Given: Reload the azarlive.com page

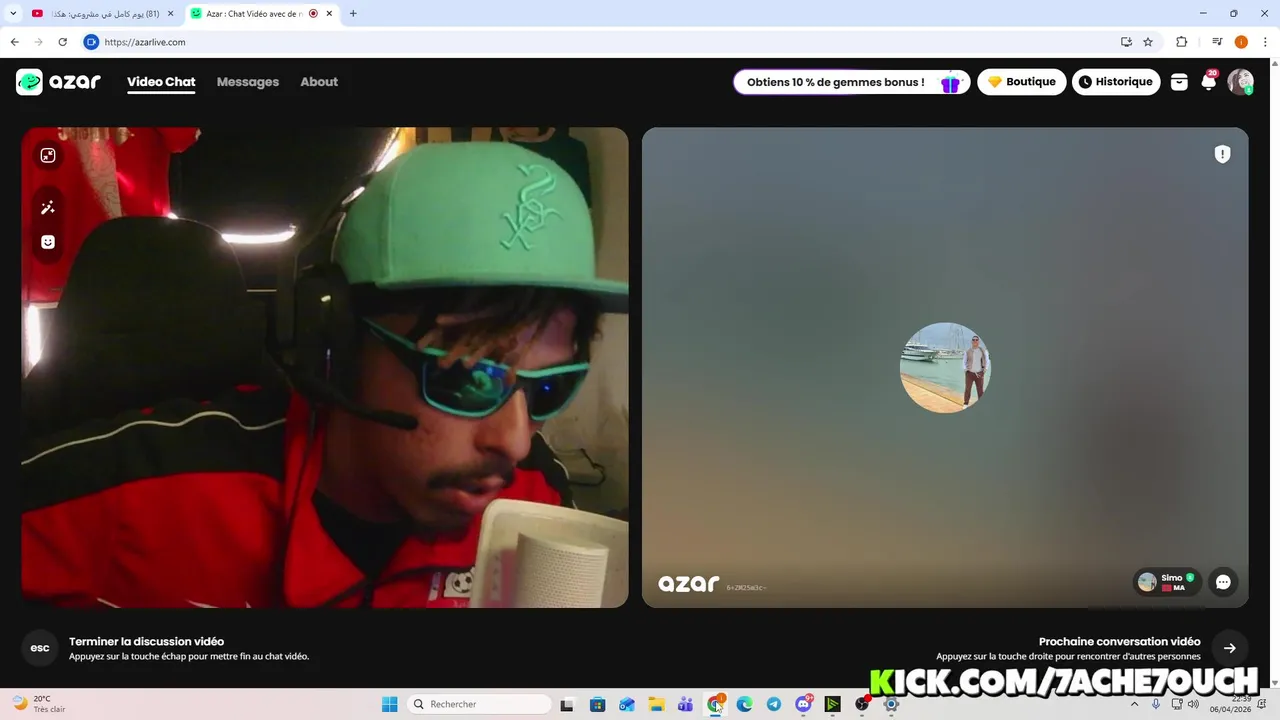Looking at the screenshot, I should coord(62,42).
